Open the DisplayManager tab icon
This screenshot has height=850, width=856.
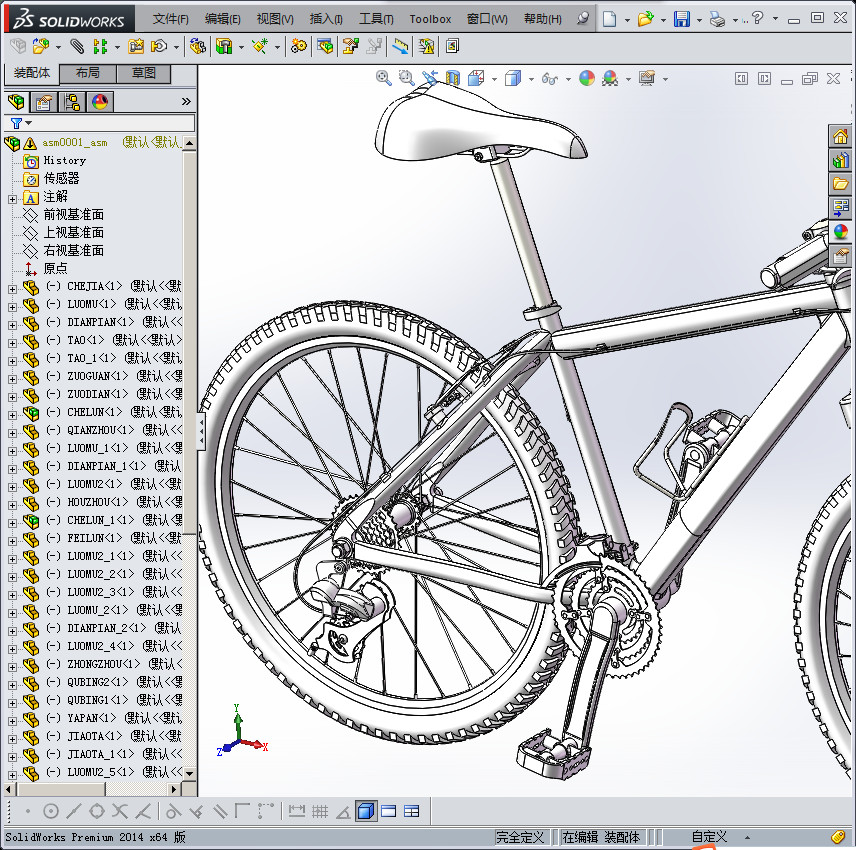(100, 102)
